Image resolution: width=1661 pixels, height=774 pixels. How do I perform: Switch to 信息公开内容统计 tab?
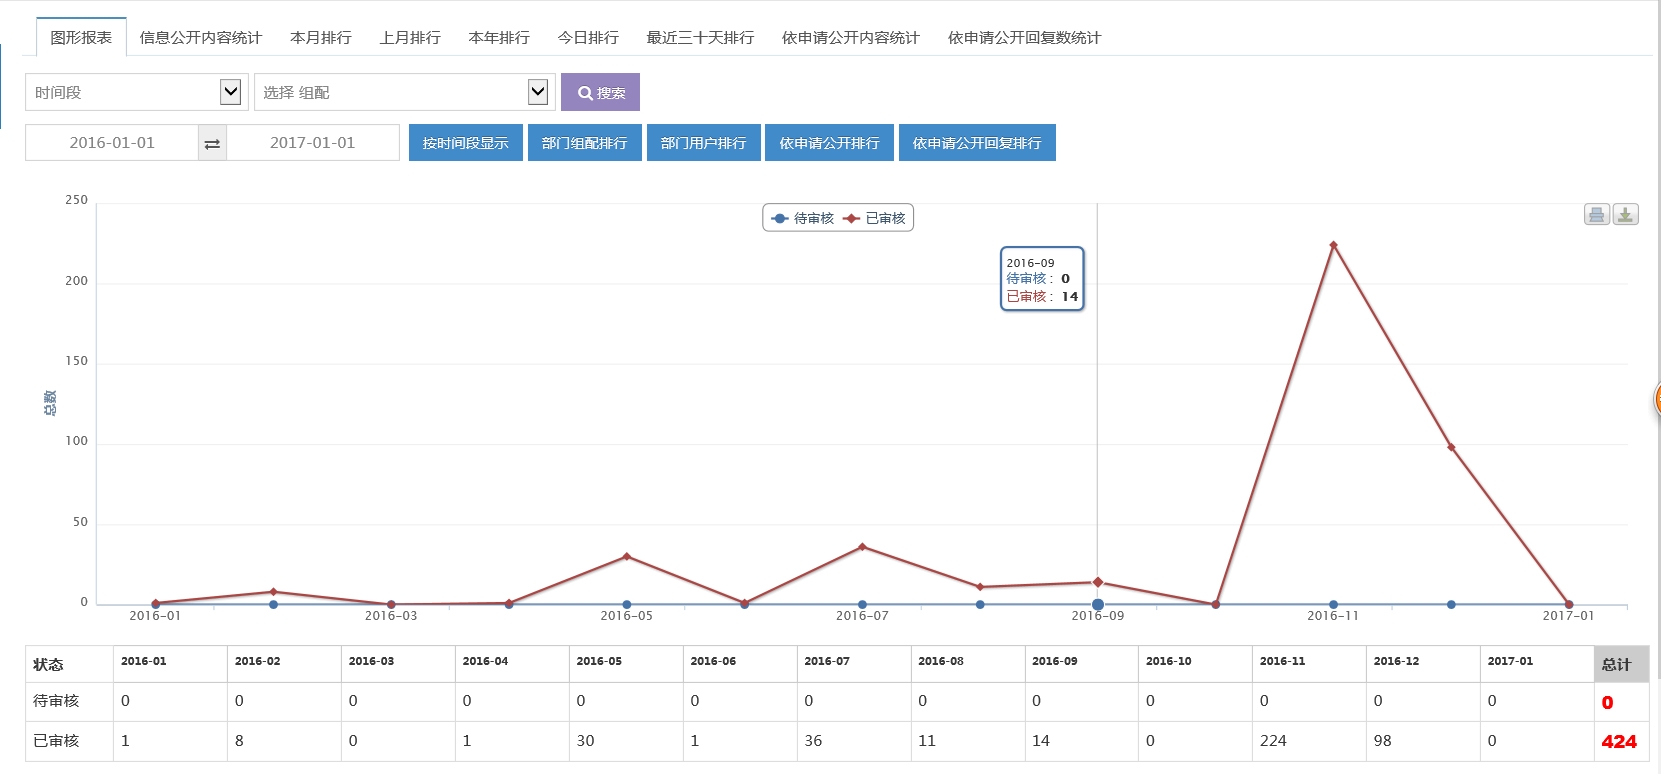[x=201, y=37]
